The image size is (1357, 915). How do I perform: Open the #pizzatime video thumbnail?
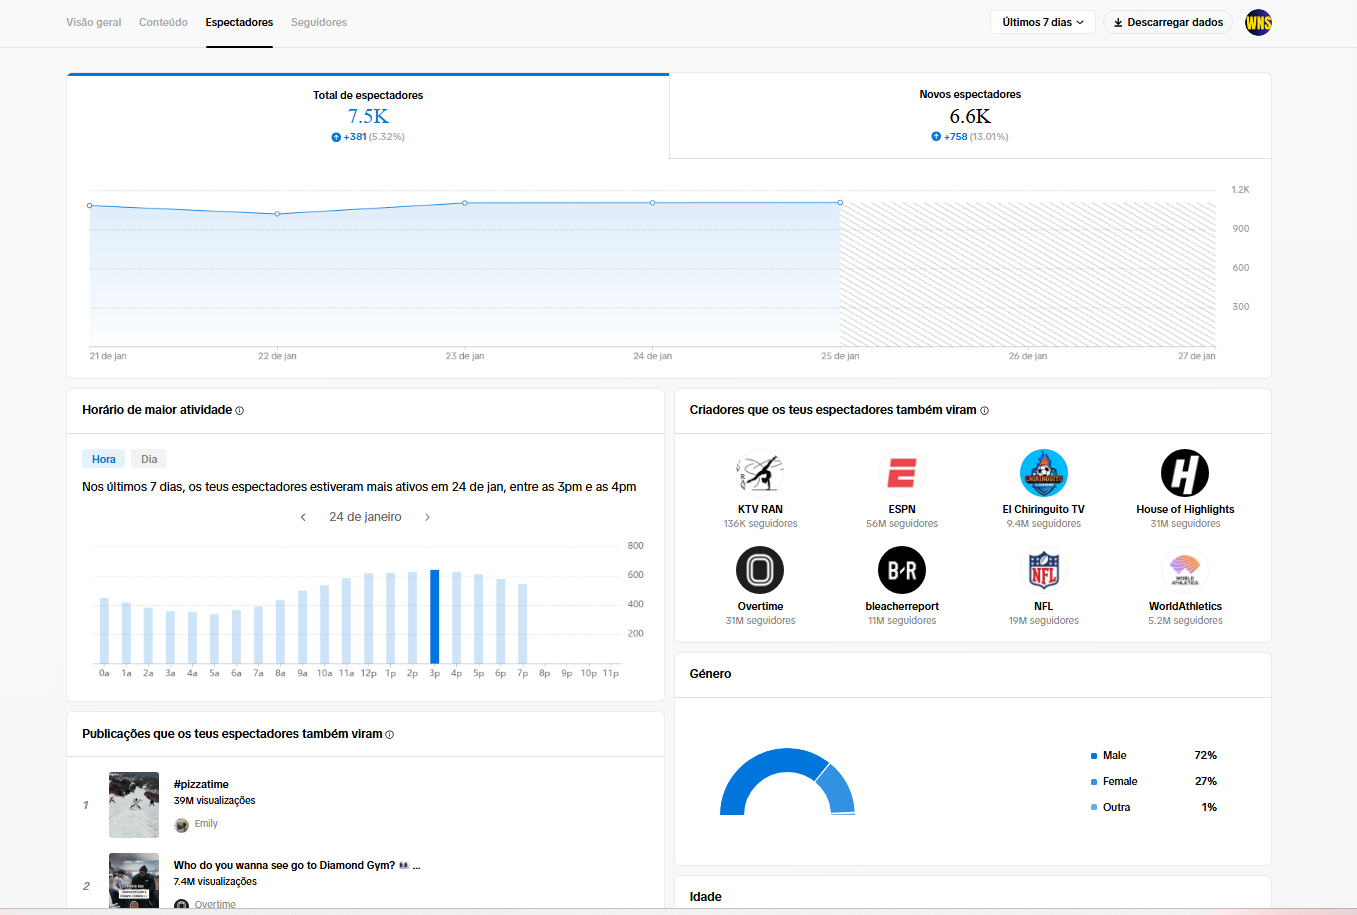pyautogui.click(x=134, y=804)
